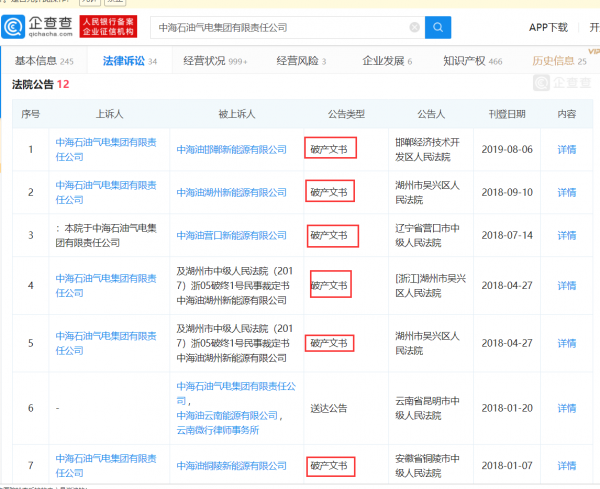Open row 6 中海石油气电集团有限责任公司 link
Image resolution: width=600 pixels, height=489 pixels.
(x=236, y=393)
